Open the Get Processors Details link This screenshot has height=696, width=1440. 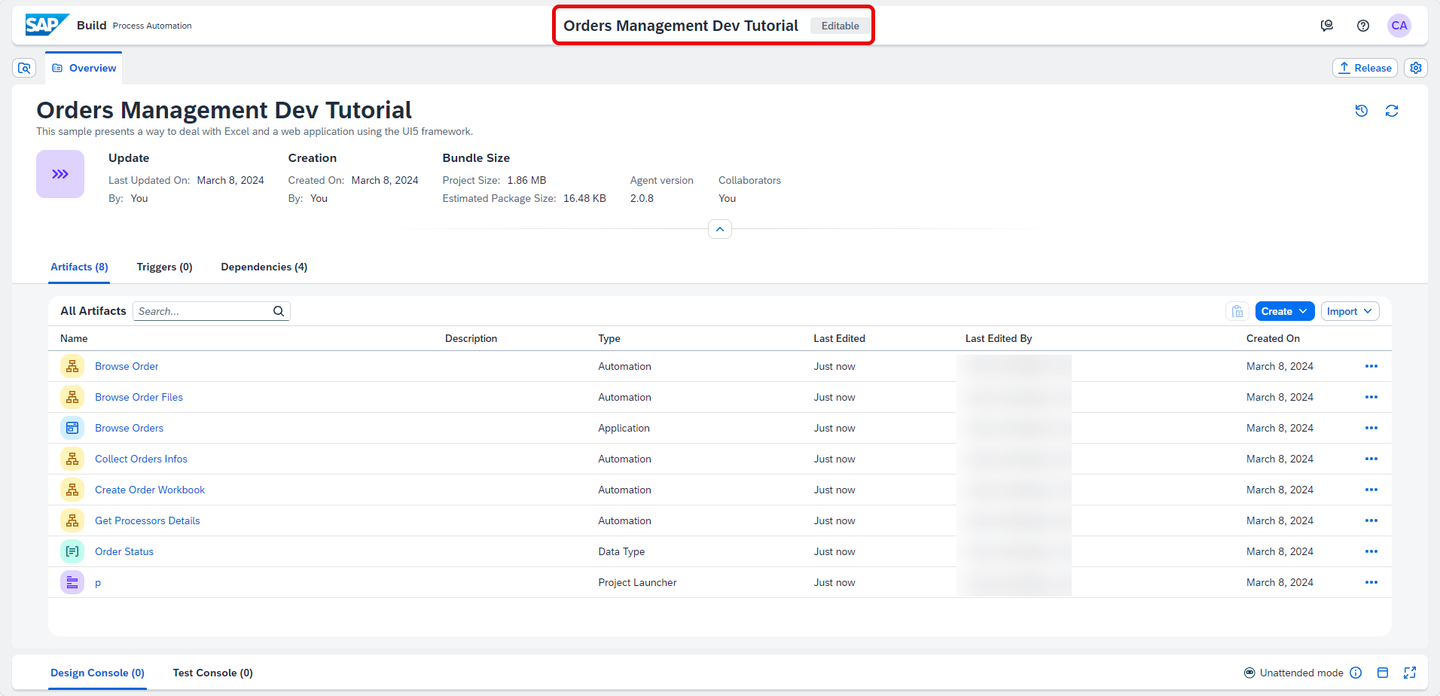[x=147, y=521]
